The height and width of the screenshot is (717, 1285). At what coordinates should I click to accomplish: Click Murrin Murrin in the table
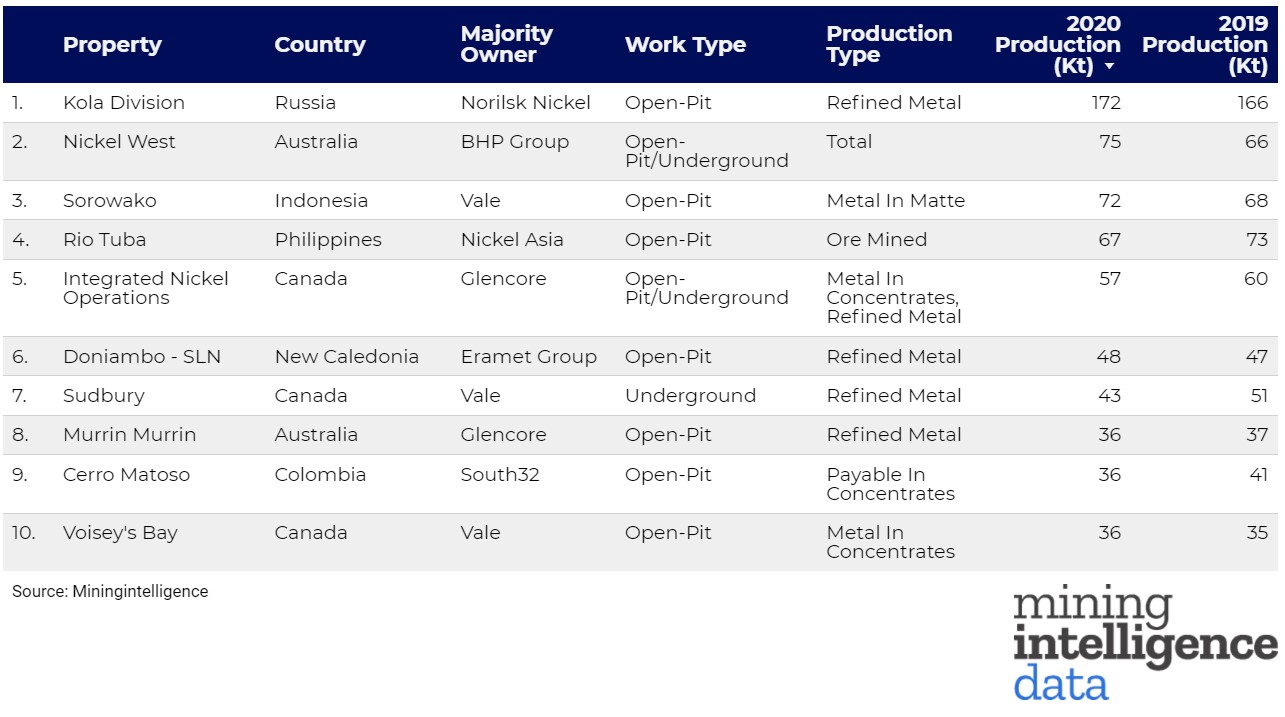click(130, 435)
